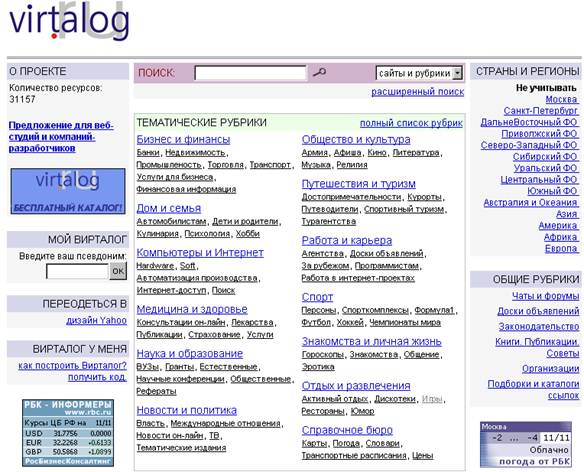
Task: Open the Лекарства subcategory
Action: tap(252, 322)
